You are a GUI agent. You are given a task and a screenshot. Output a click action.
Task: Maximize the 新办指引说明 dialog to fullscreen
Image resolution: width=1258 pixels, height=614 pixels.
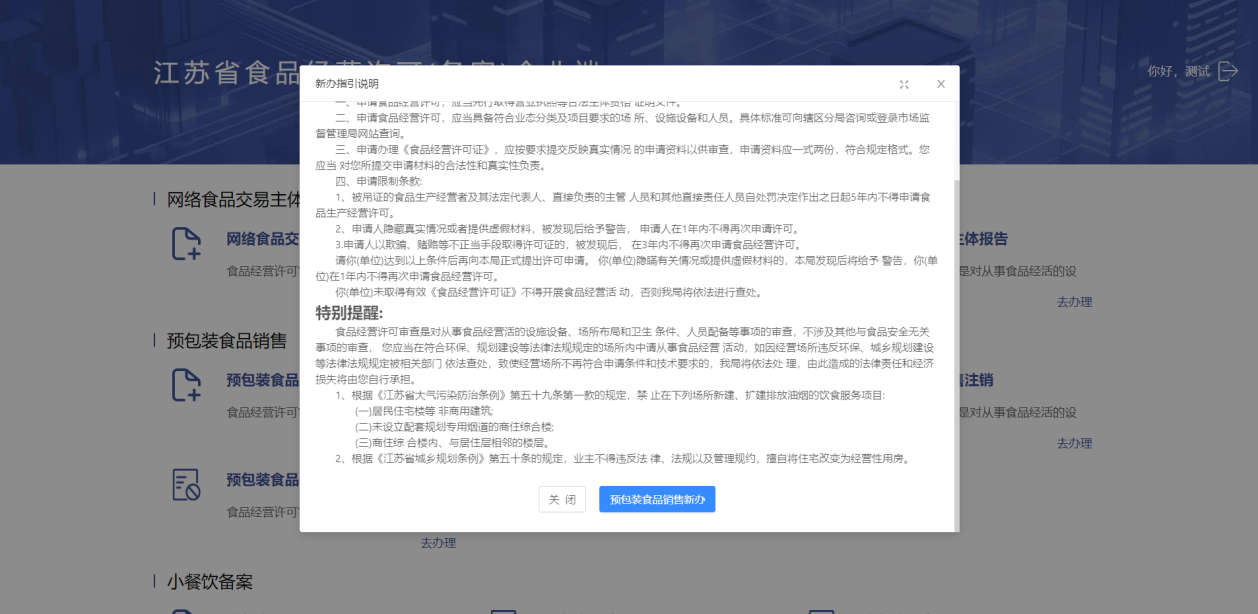tap(904, 84)
